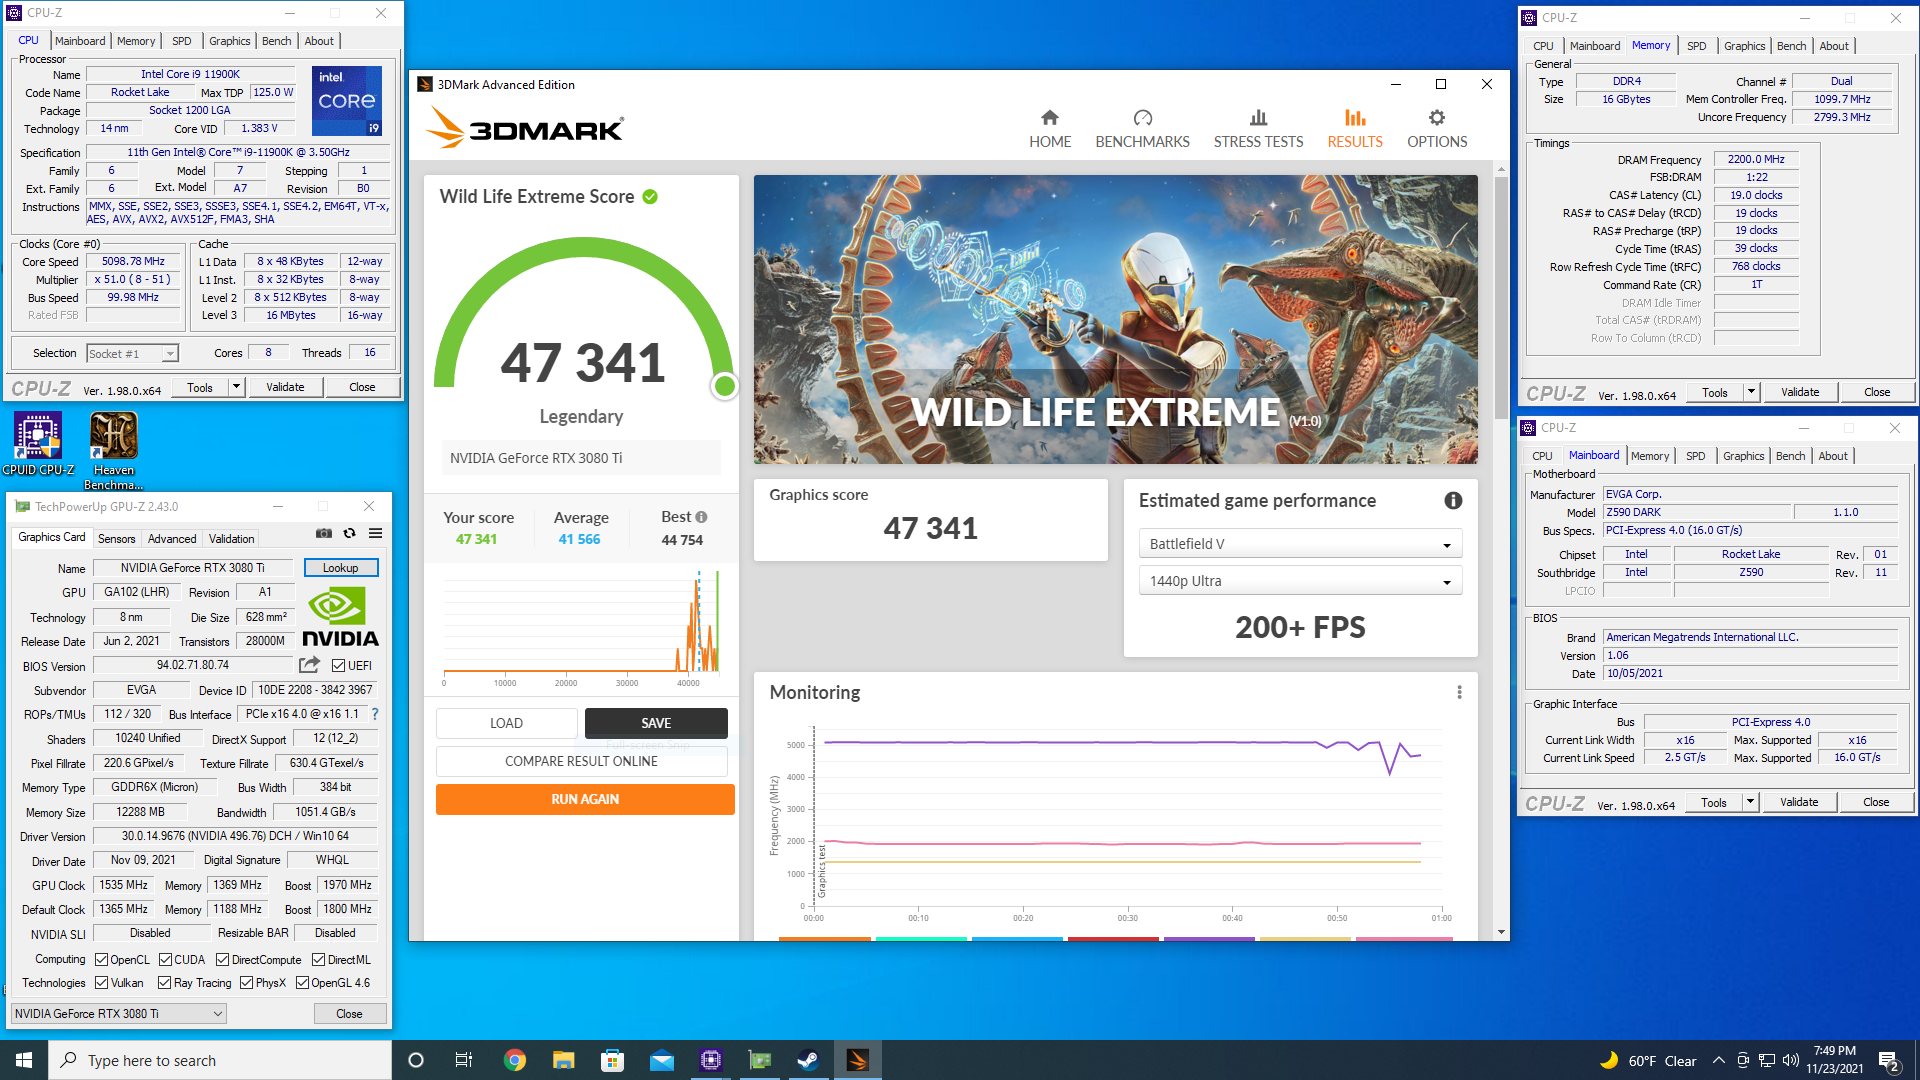Click info icon next to Best score
Viewport: 1920px width, 1080px height.
pyautogui.click(x=701, y=517)
